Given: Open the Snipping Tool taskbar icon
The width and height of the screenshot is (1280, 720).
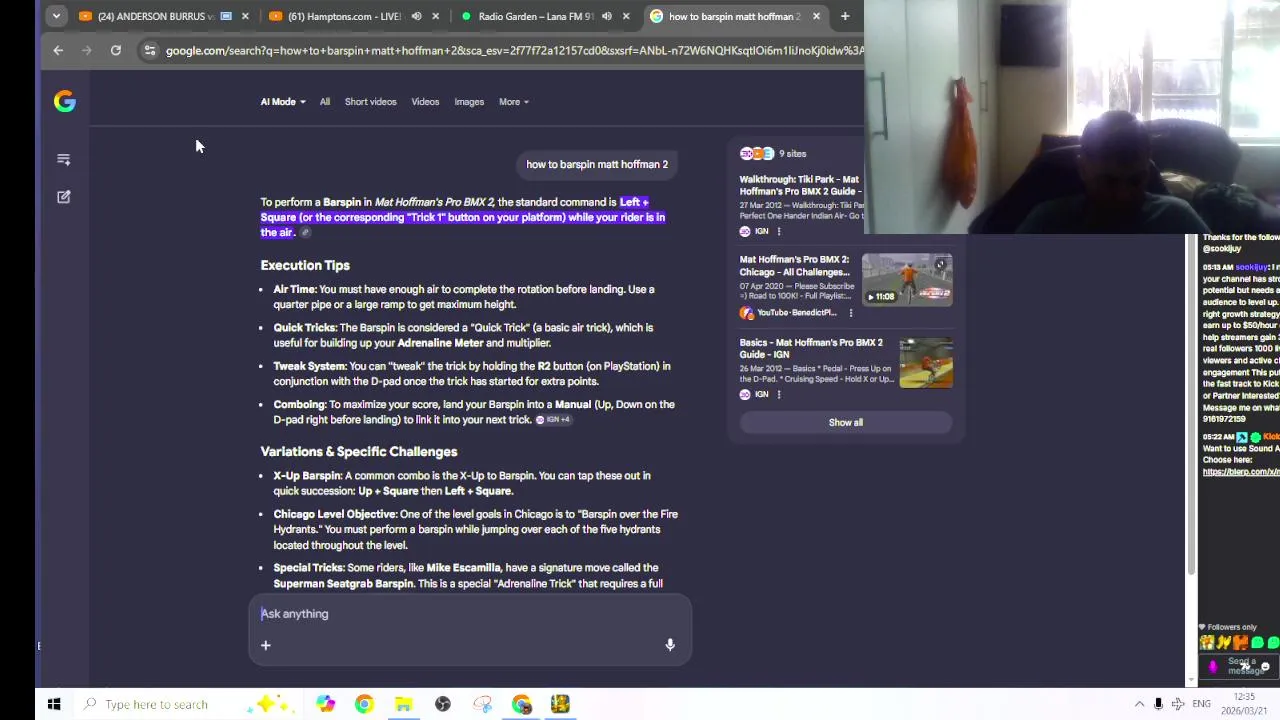Looking at the screenshot, I should click(x=482, y=704).
